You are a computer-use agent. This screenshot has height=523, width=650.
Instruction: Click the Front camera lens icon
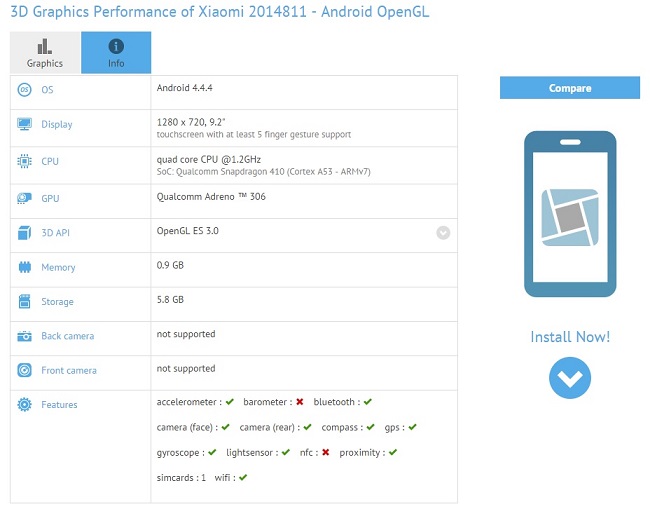(x=24, y=370)
